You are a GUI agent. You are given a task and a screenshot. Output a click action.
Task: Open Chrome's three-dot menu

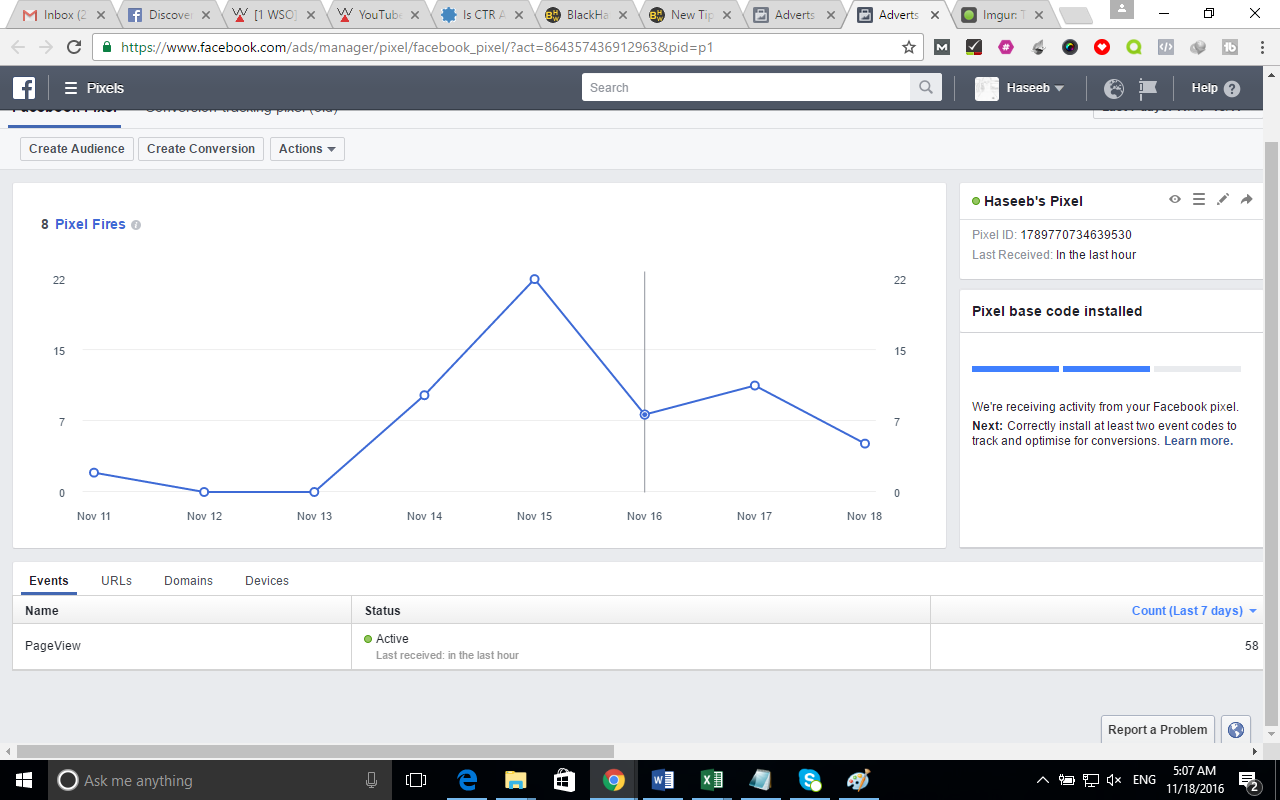(x=1260, y=47)
